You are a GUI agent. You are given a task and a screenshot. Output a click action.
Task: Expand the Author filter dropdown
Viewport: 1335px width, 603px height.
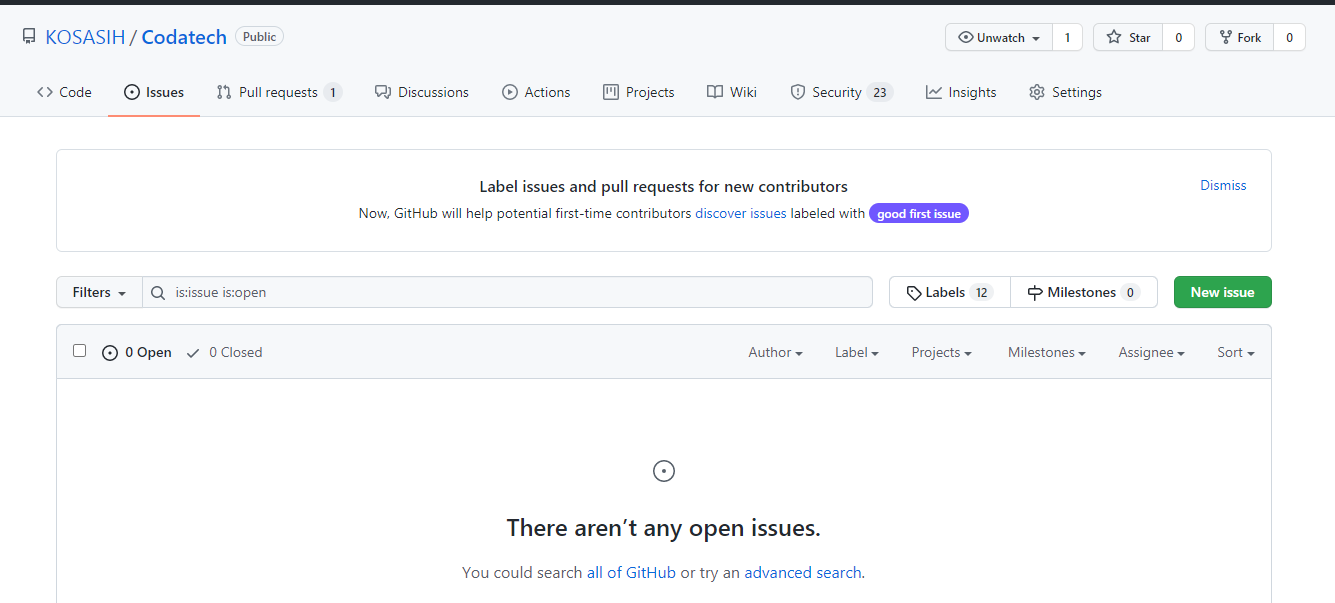point(775,352)
